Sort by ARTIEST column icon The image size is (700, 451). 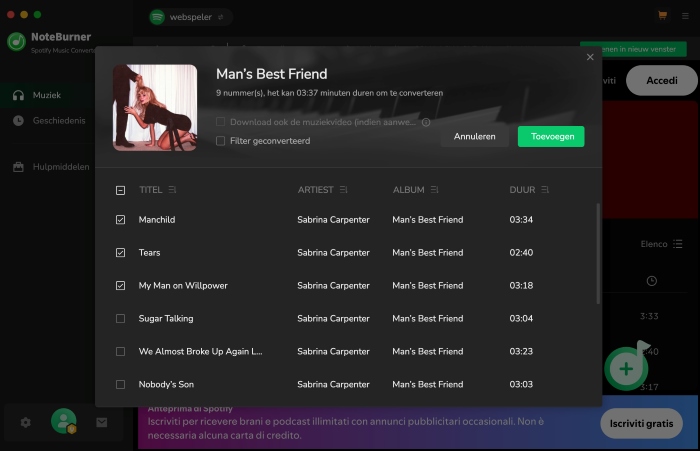[x=343, y=190]
